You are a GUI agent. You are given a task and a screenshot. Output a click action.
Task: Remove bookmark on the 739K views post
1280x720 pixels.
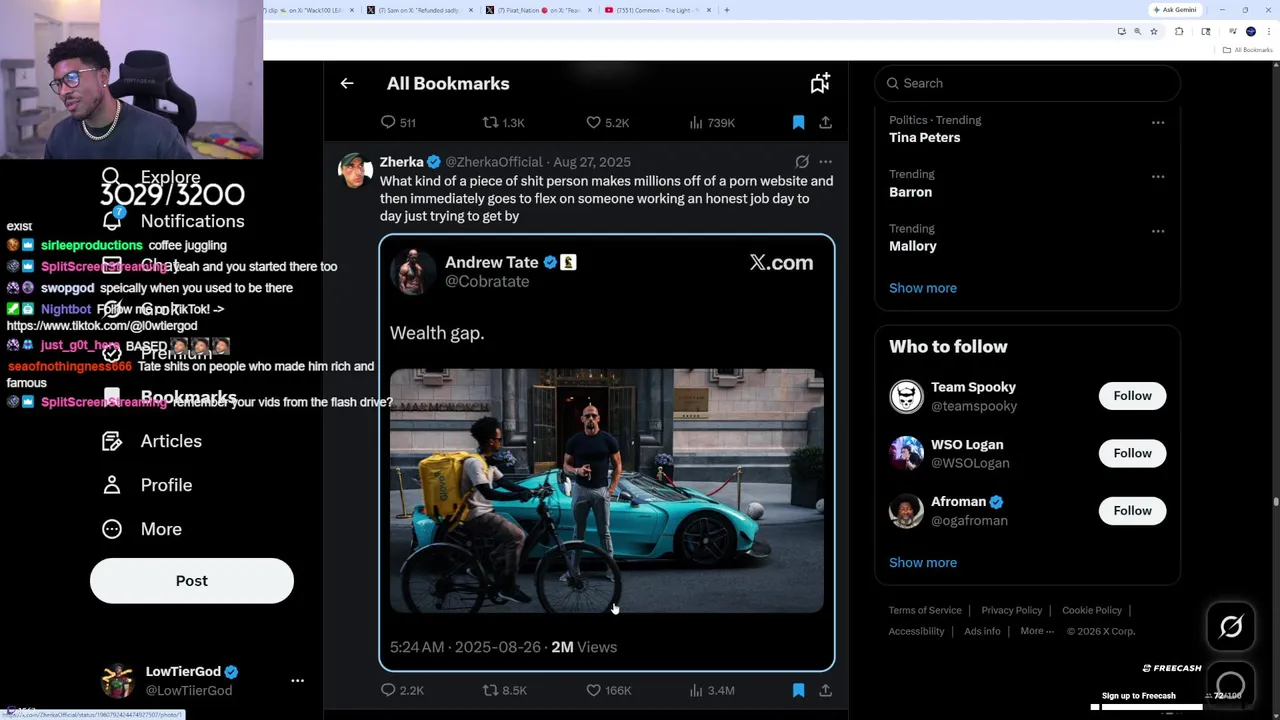point(798,122)
